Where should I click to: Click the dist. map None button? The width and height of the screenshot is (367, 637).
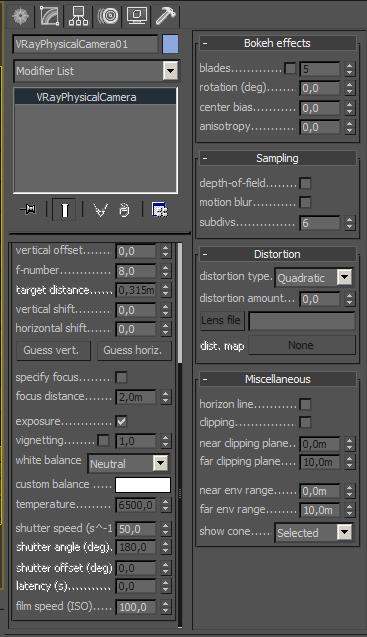[x=302, y=345]
